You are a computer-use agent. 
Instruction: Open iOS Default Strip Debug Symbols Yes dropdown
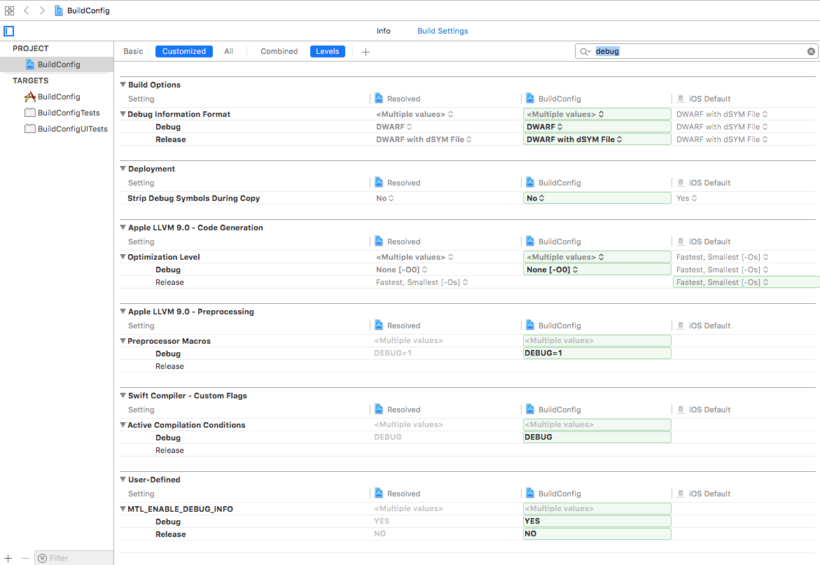click(687, 198)
